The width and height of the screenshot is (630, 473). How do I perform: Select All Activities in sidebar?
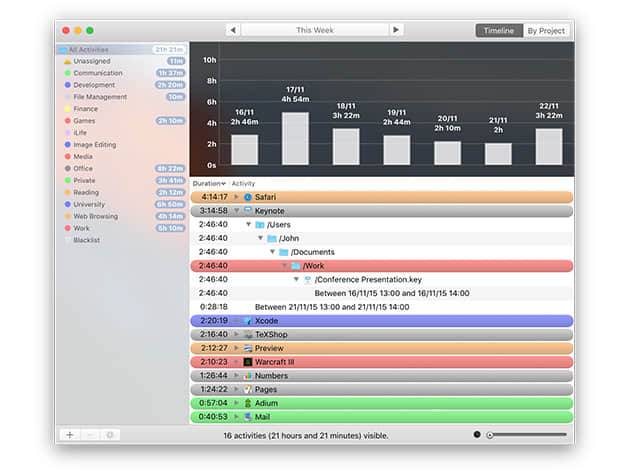tap(122, 49)
